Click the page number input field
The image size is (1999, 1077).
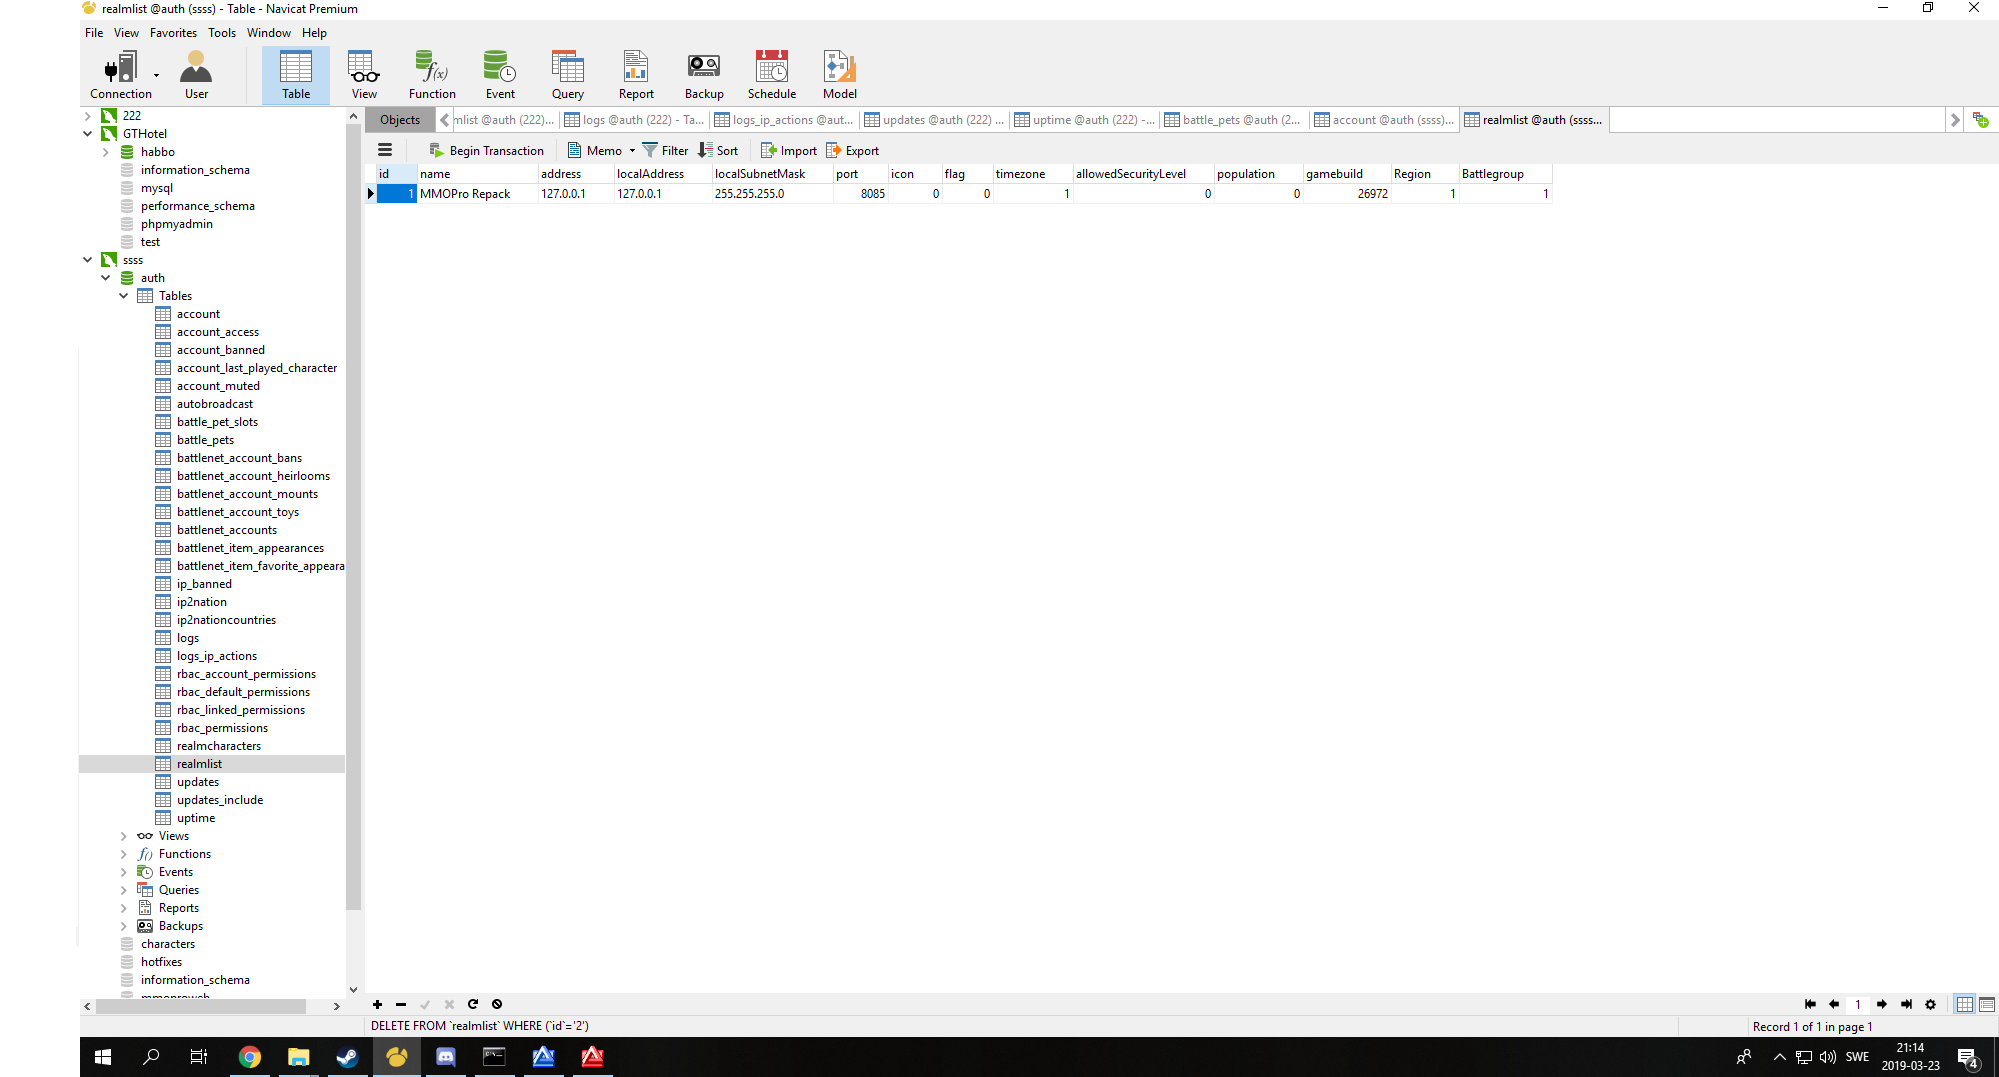click(x=1858, y=1004)
